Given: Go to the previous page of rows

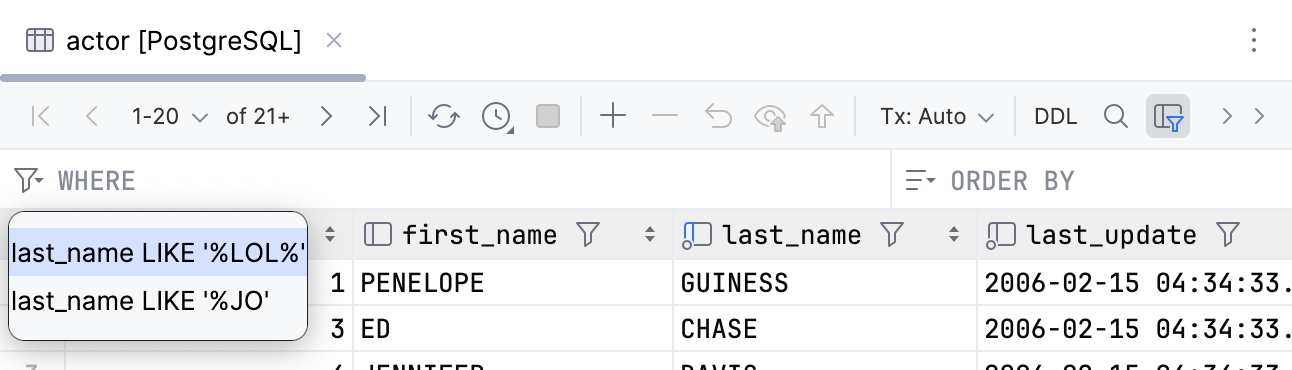Looking at the screenshot, I should tap(92, 116).
